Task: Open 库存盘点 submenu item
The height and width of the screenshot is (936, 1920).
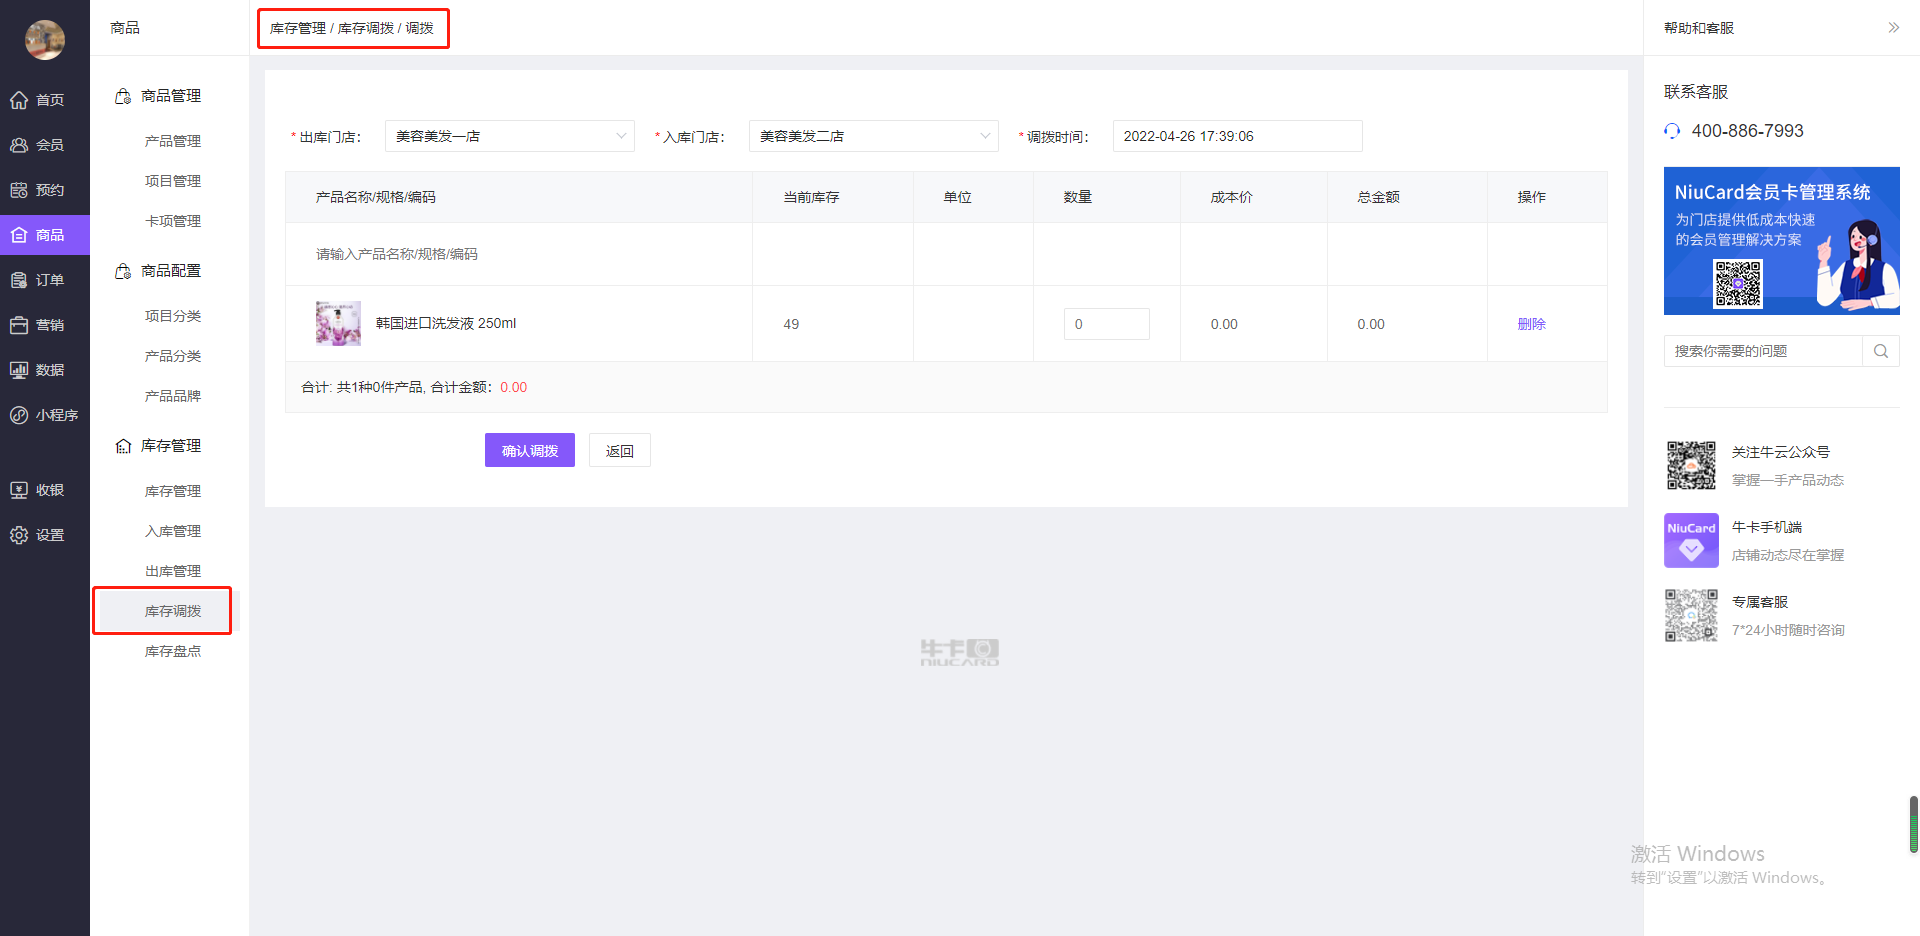Action: click(173, 651)
